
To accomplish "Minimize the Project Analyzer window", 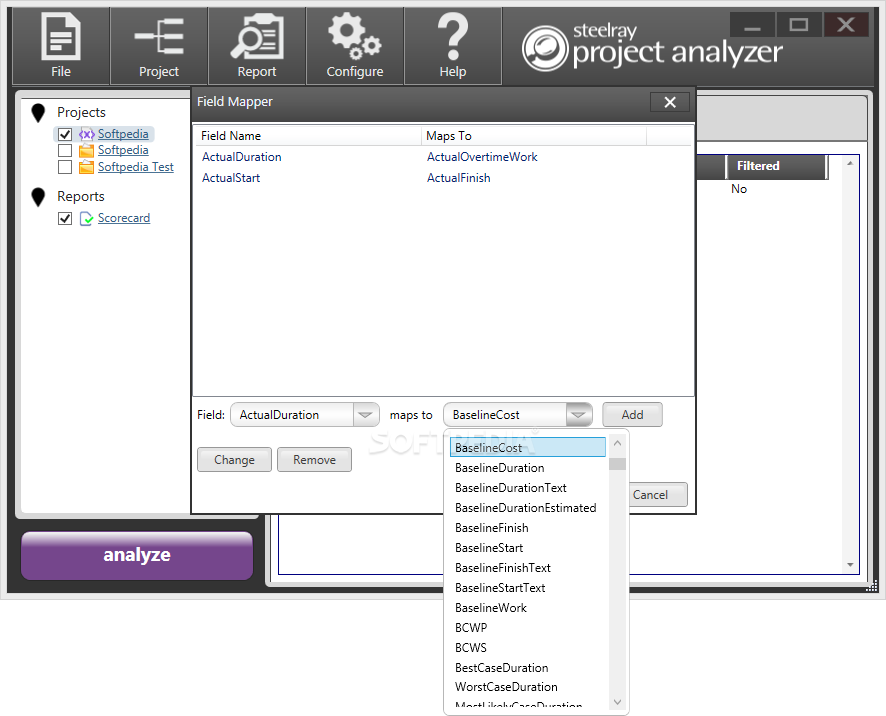I will (752, 25).
